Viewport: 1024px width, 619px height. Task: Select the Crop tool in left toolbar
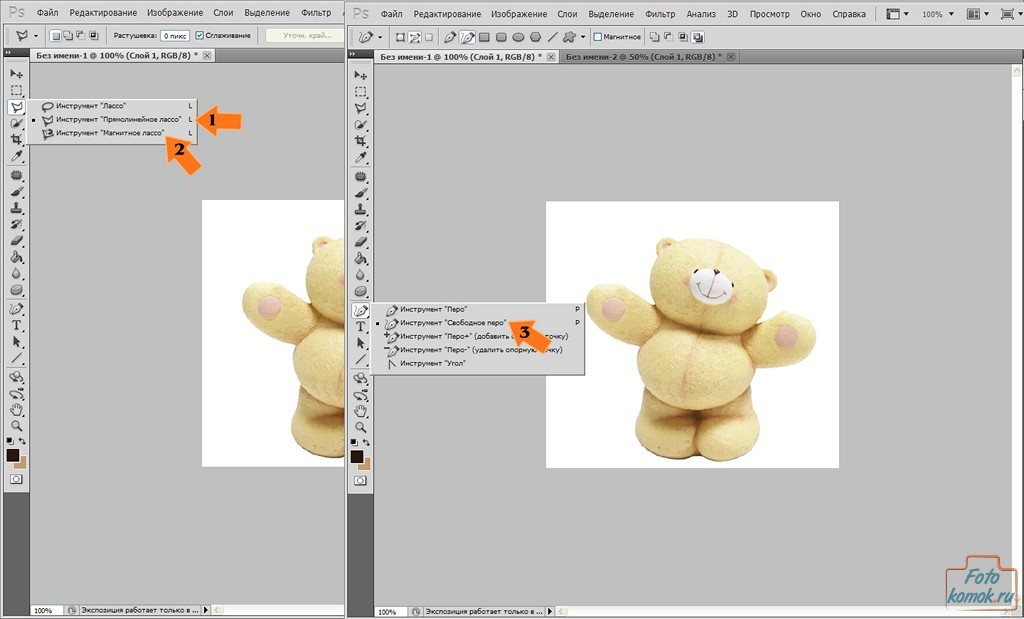point(16,140)
